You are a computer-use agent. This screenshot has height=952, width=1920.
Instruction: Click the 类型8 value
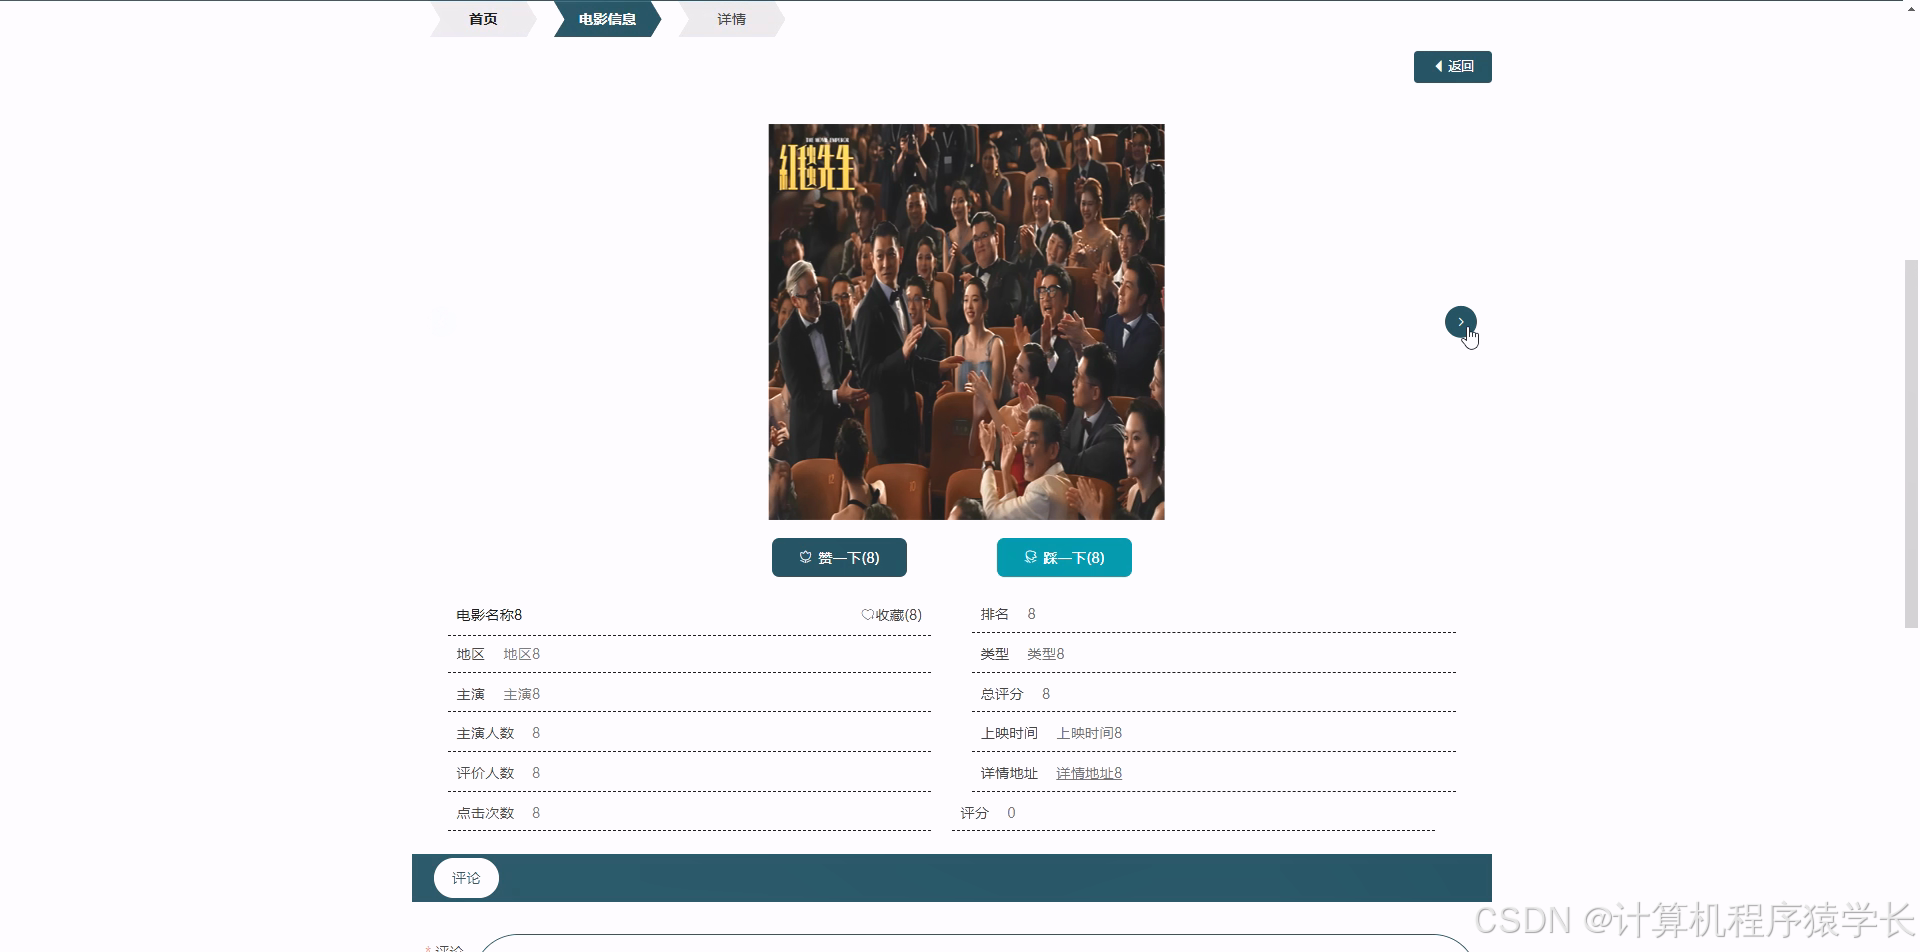[1045, 654]
